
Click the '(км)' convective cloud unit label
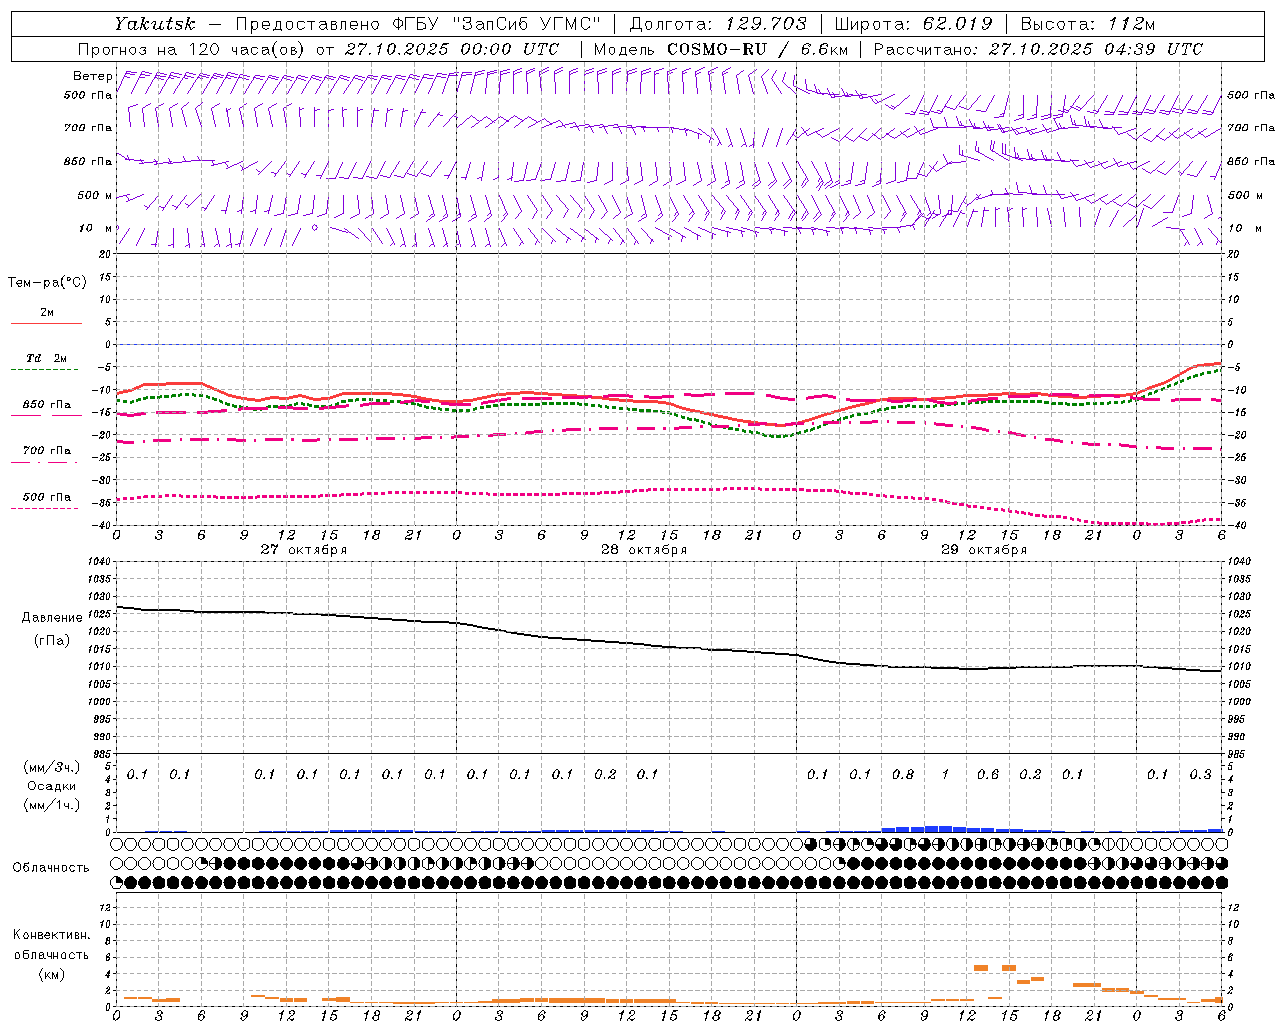click(51, 974)
